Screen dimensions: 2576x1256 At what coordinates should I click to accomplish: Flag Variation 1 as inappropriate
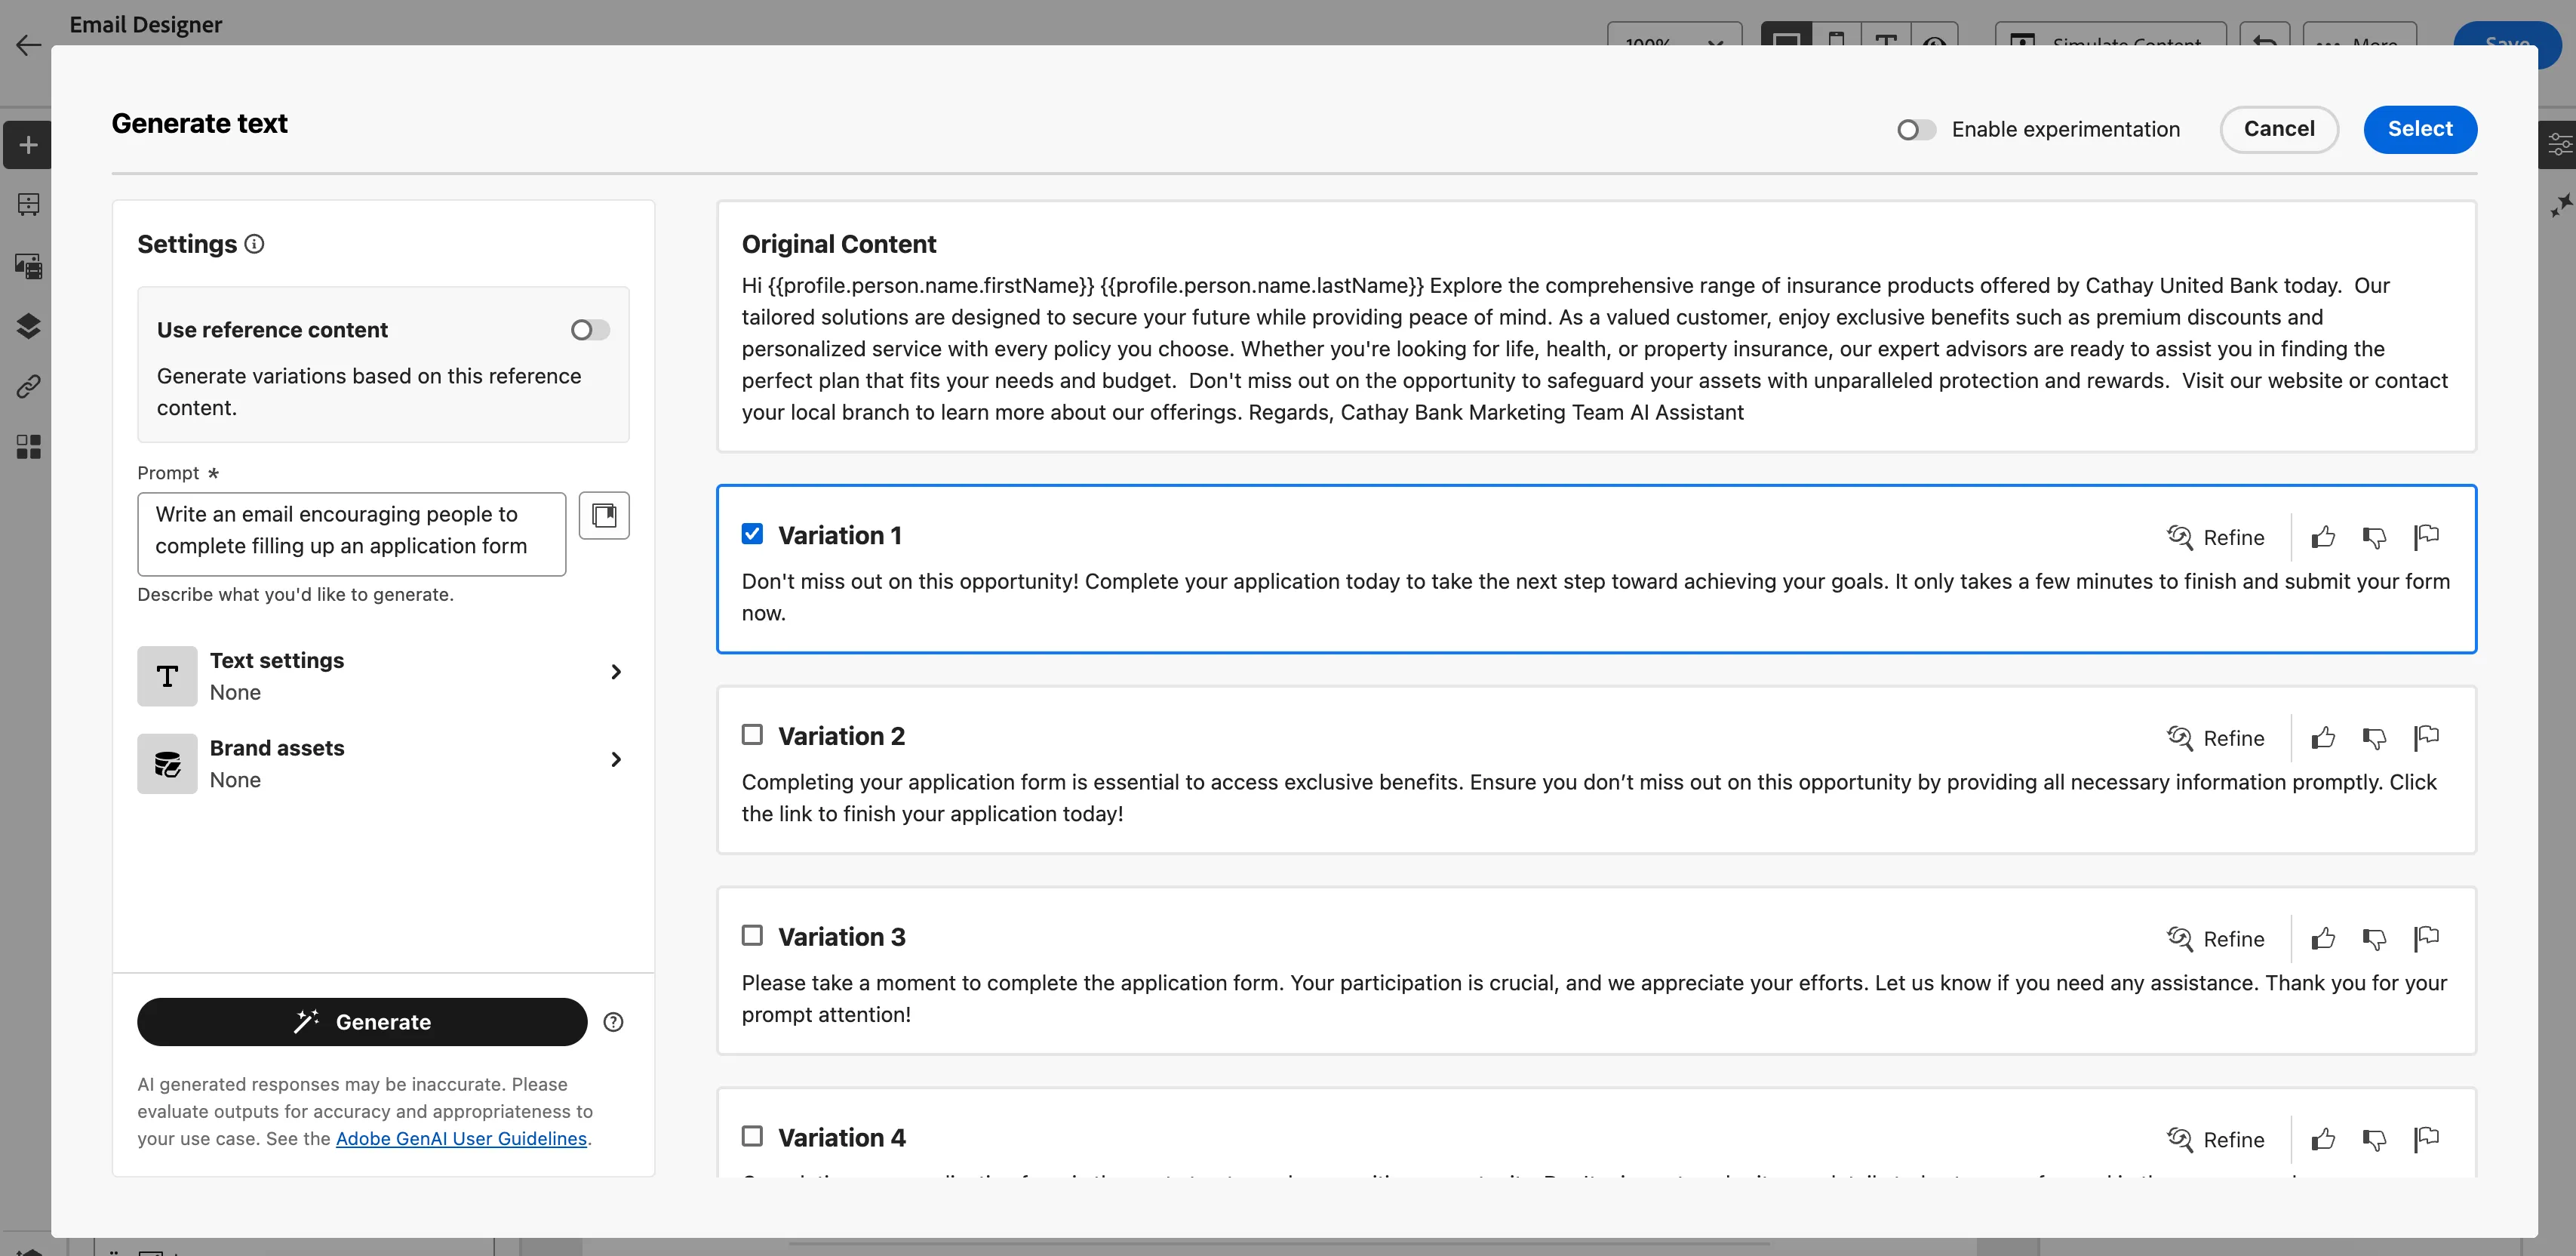coord(2426,538)
